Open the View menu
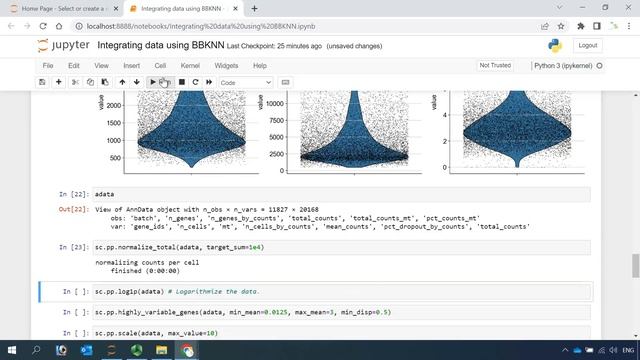Screen dimensions: 640x360 tap(101, 66)
